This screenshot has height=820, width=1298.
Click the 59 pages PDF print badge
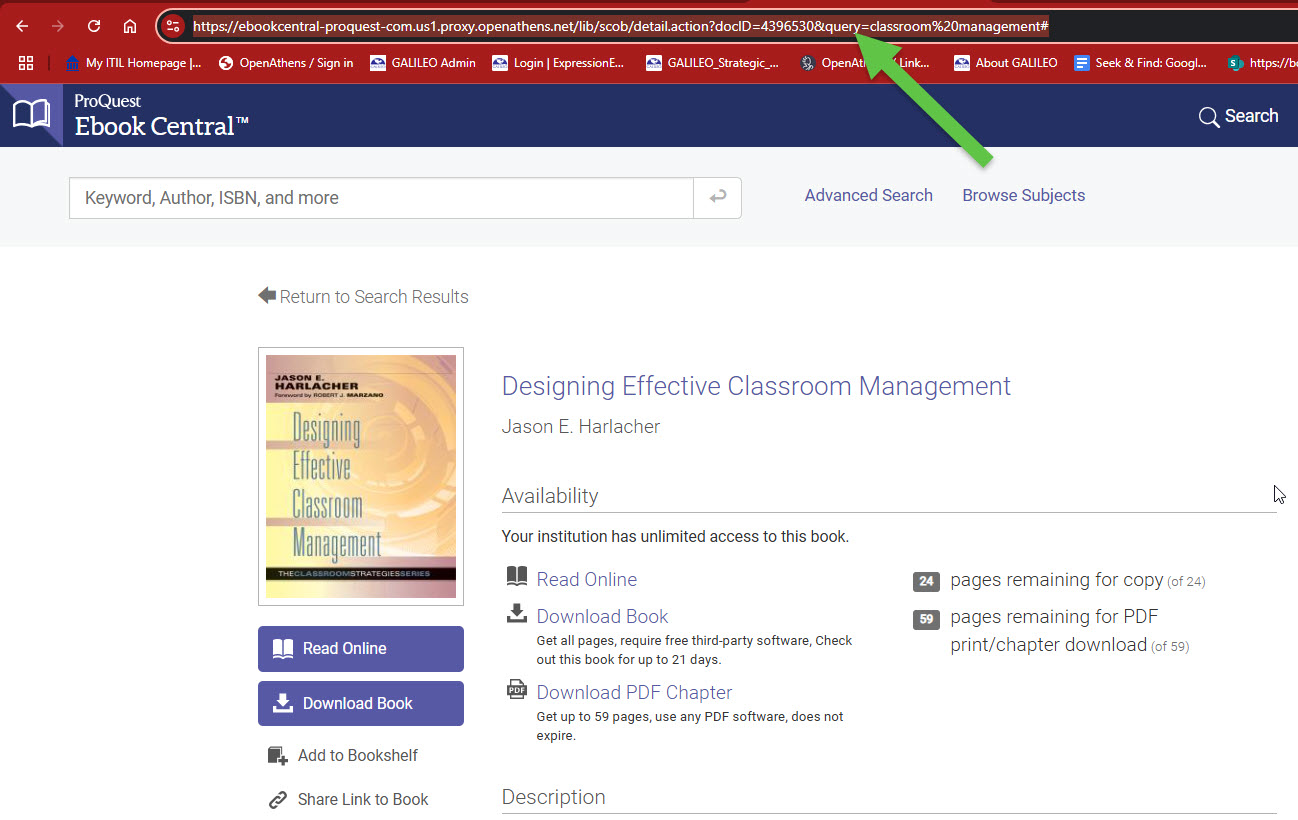coord(926,619)
